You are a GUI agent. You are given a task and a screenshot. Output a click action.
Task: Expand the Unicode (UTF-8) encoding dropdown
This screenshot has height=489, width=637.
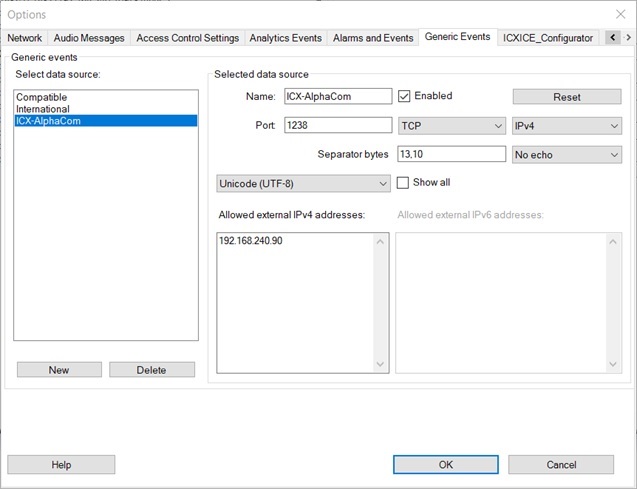coord(303,184)
